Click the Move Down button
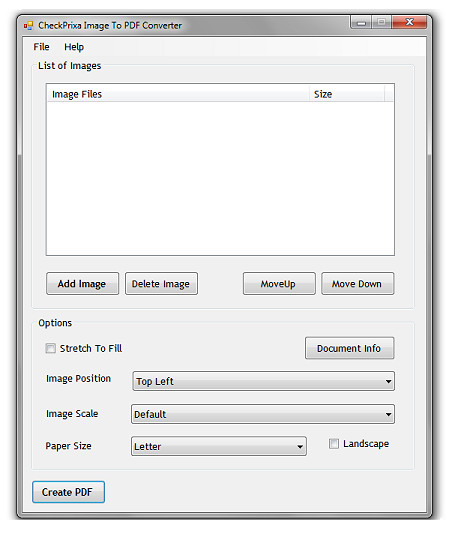The image size is (453, 537). [x=357, y=284]
